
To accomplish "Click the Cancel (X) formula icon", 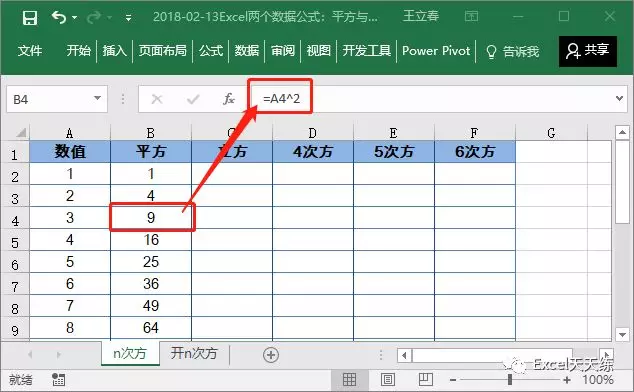I will click(x=157, y=99).
